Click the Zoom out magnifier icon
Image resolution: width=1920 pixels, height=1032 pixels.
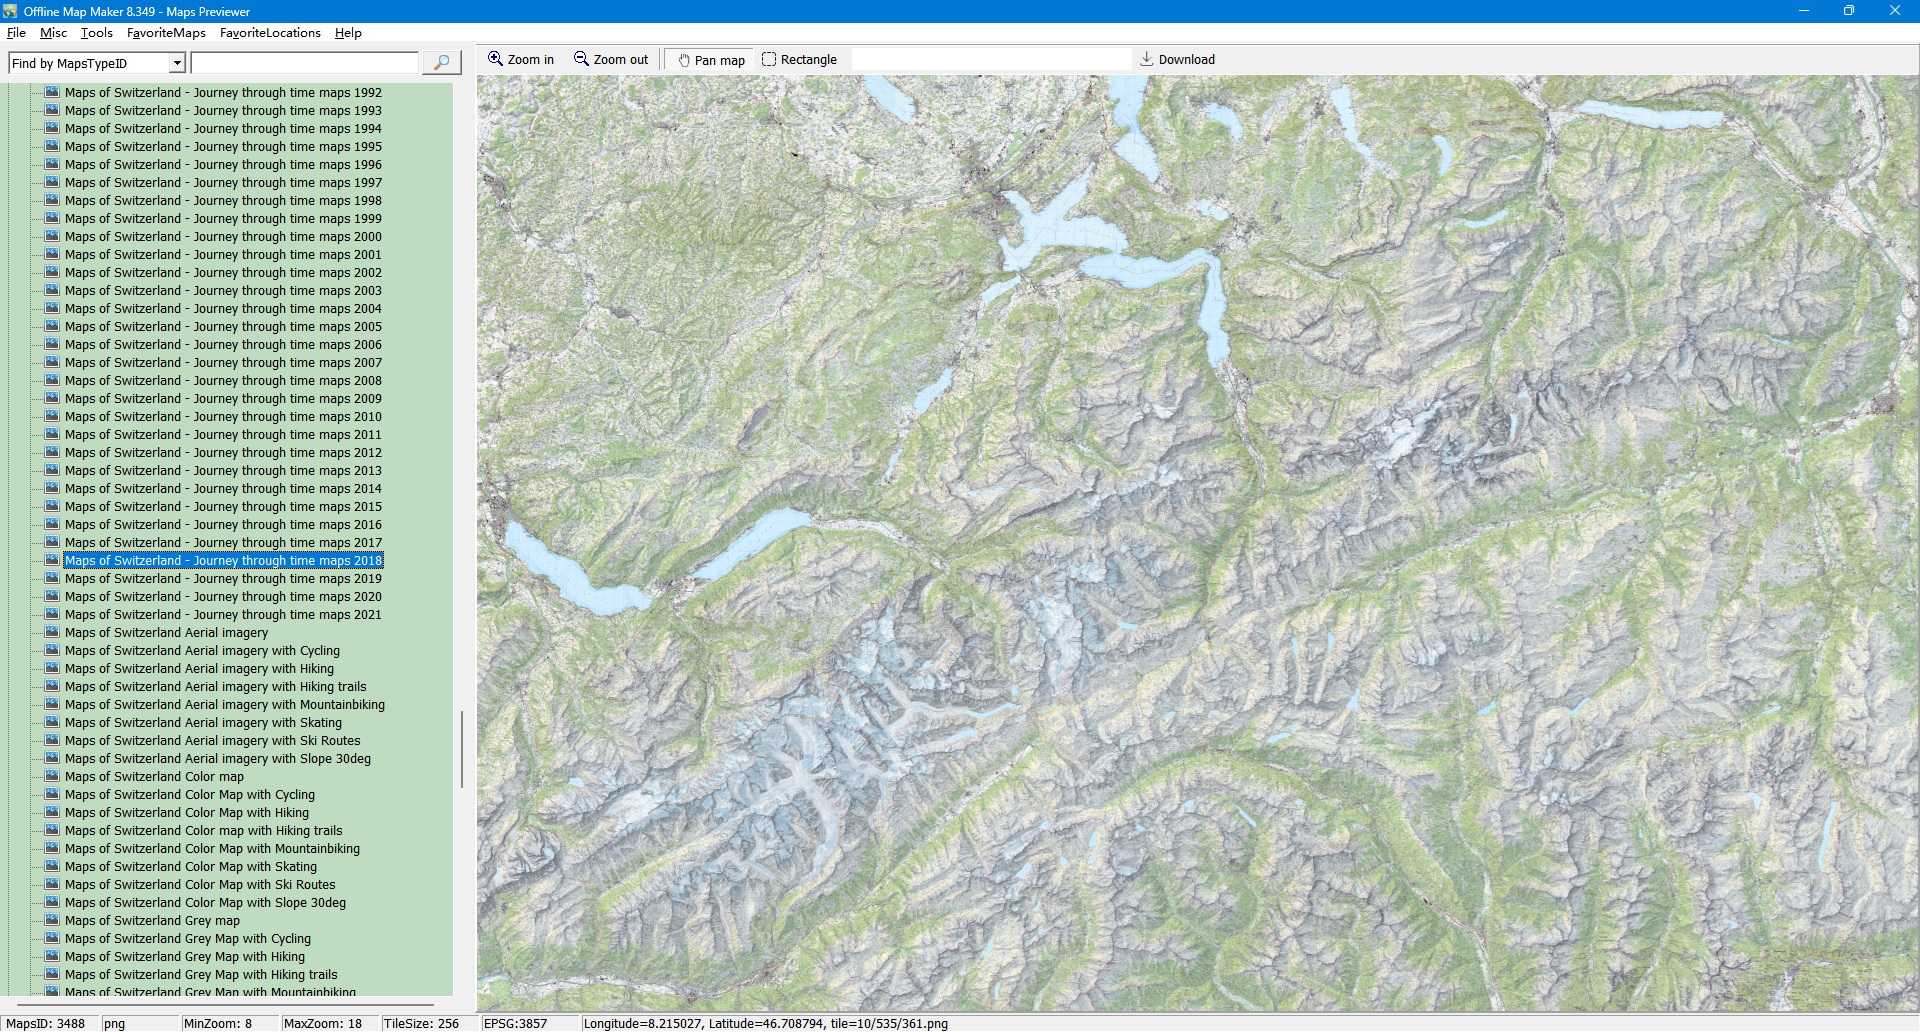pyautogui.click(x=581, y=59)
